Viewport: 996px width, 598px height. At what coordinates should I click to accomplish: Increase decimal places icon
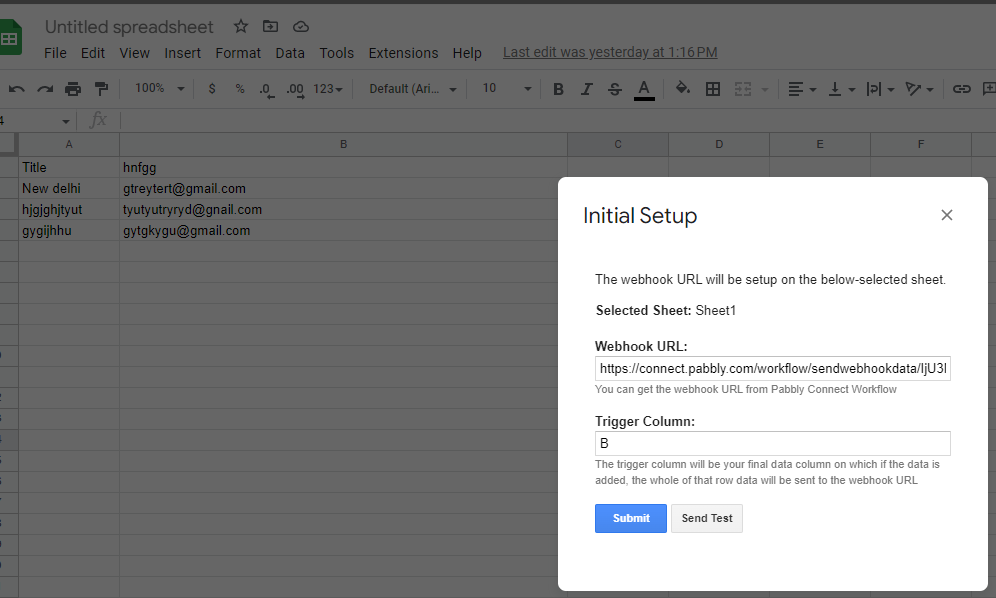click(295, 90)
